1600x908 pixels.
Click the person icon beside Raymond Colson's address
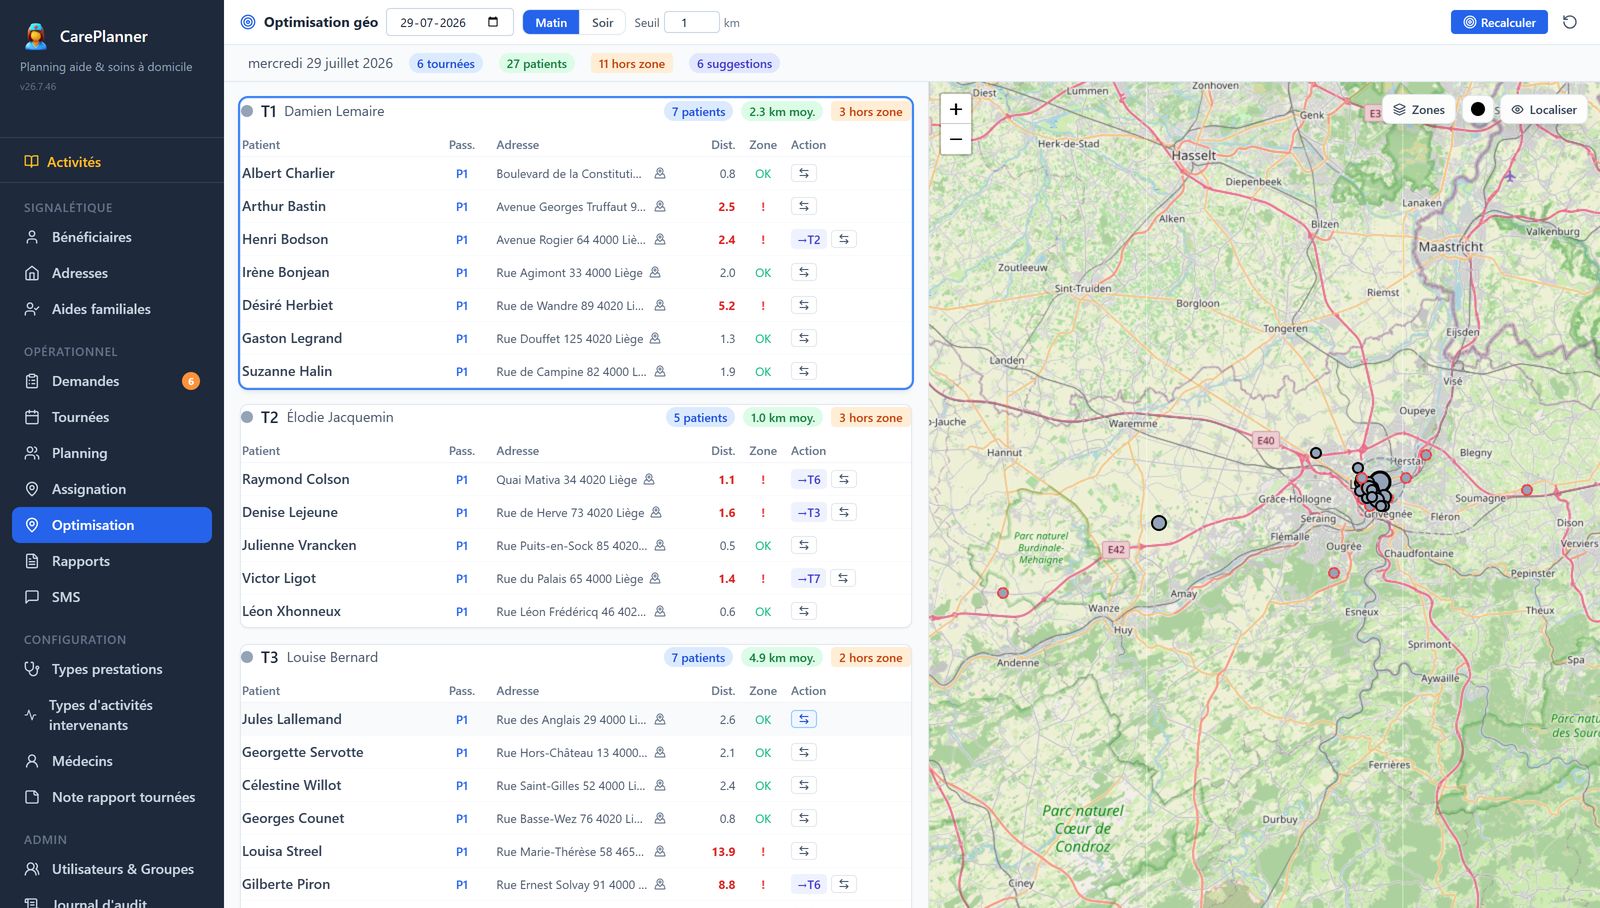tap(649, 479)
